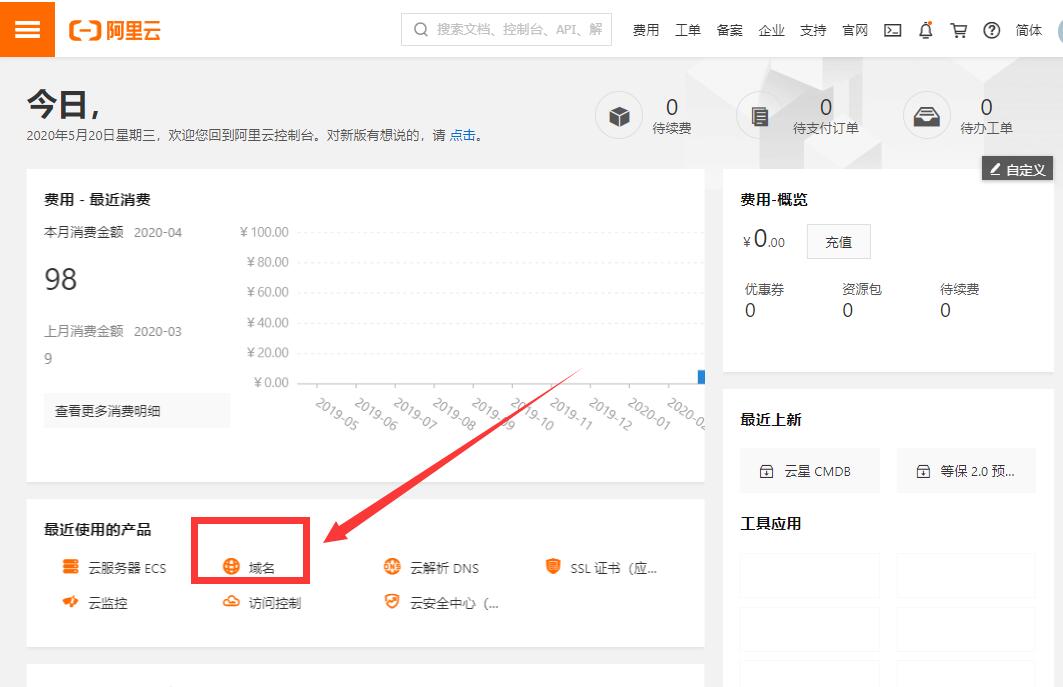Open the shopping cart

pos(958,30)
